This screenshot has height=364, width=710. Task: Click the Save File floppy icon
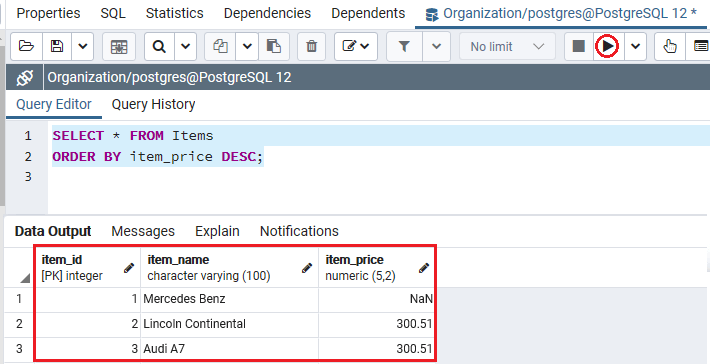pyautogui.click(x=57, y=46)
